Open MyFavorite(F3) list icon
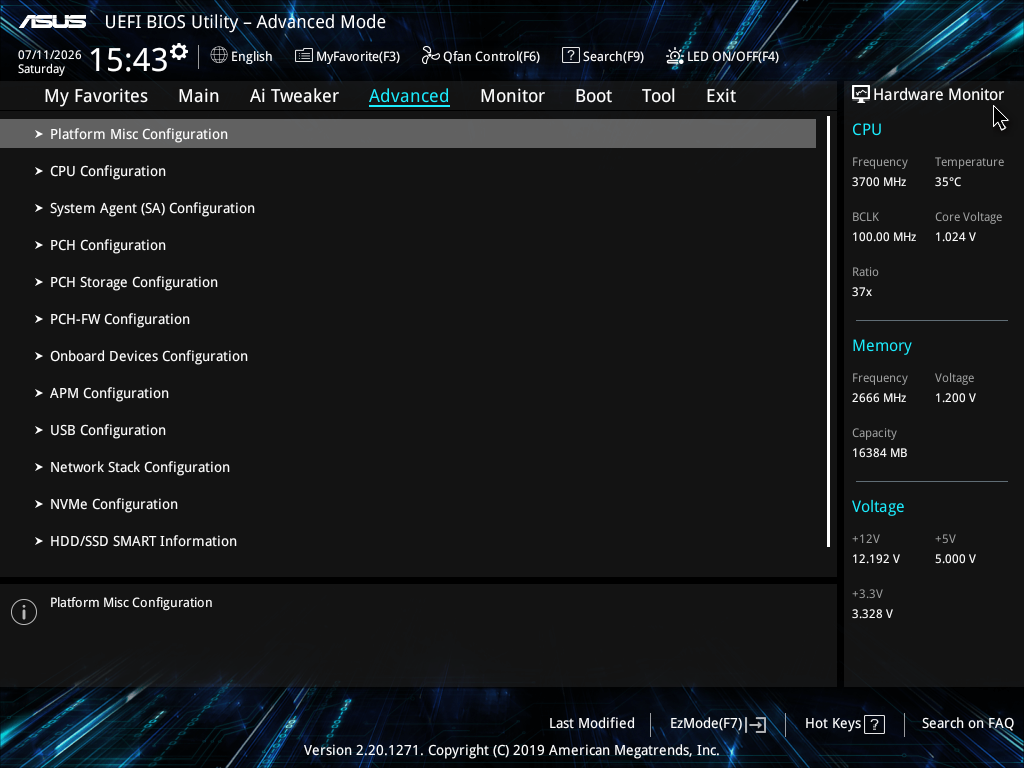 pyautogui.click(x=303, y=56)
